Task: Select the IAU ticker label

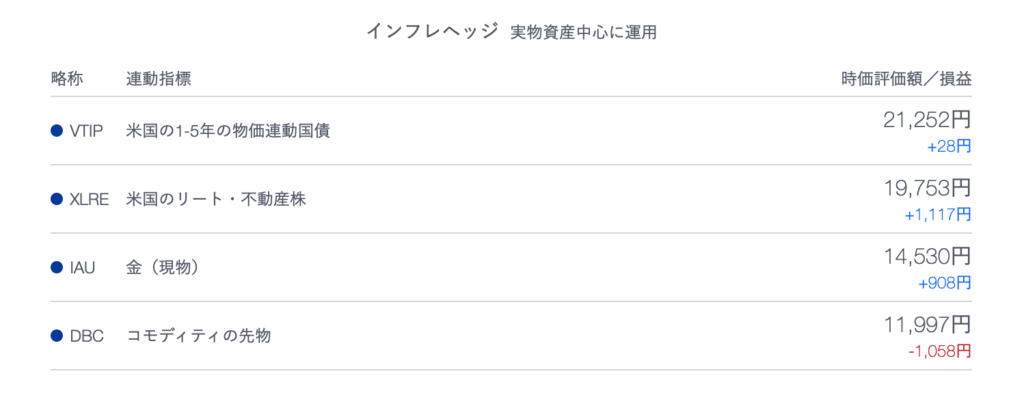Action: coord(82,268)
